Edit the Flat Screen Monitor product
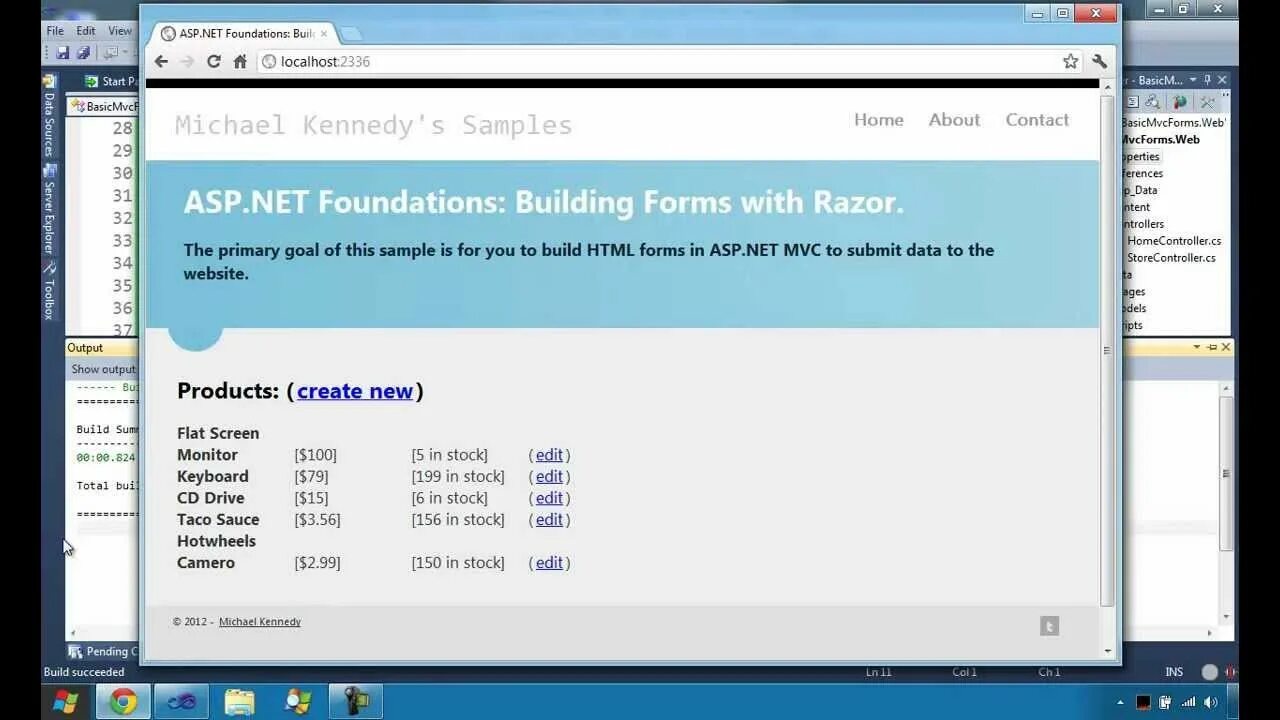The height and width of the screenshot is (720, 1280). pos(549,455)
